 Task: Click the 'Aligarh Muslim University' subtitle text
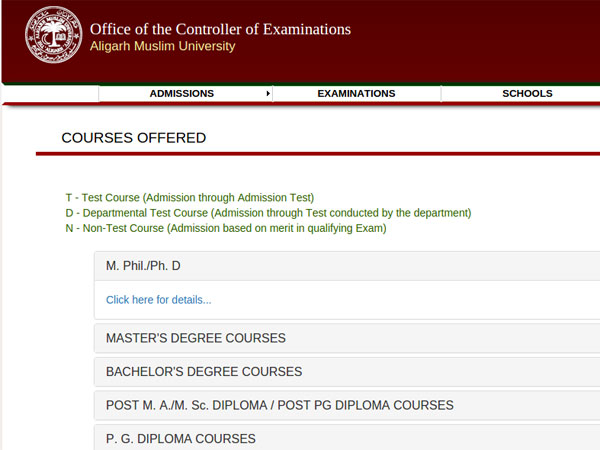(163, 47)
